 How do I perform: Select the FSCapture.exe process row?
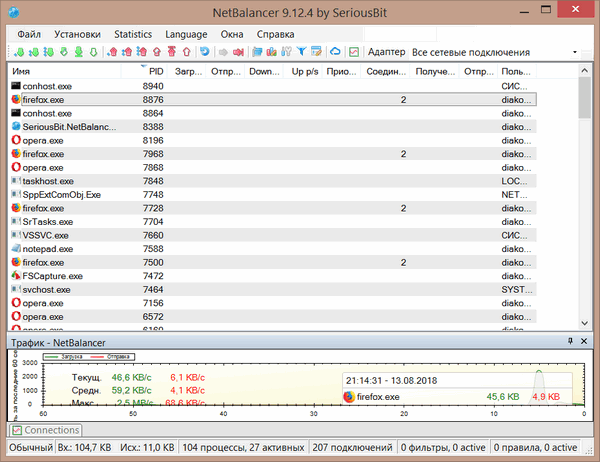[x=272, y=276]
